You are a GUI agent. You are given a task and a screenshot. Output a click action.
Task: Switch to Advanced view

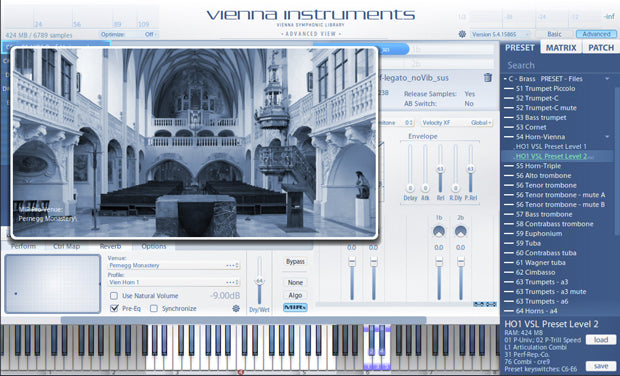click(596, 34)
